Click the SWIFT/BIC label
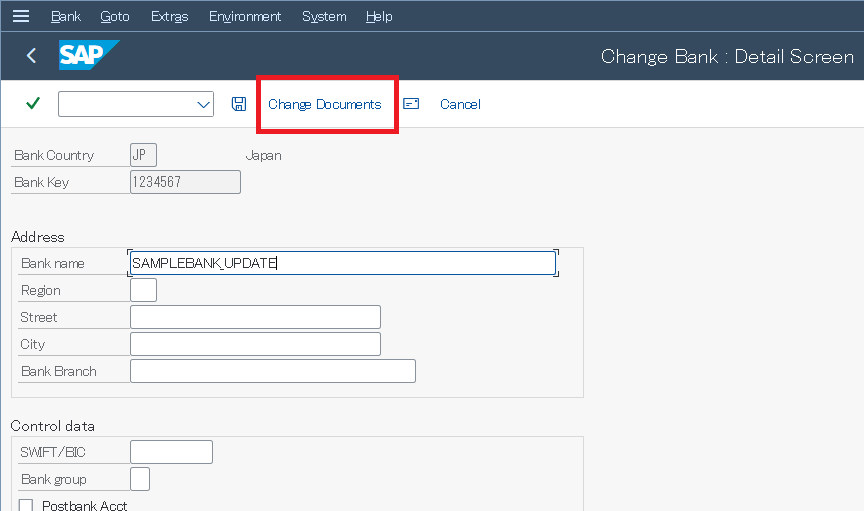 pos(53,453)
